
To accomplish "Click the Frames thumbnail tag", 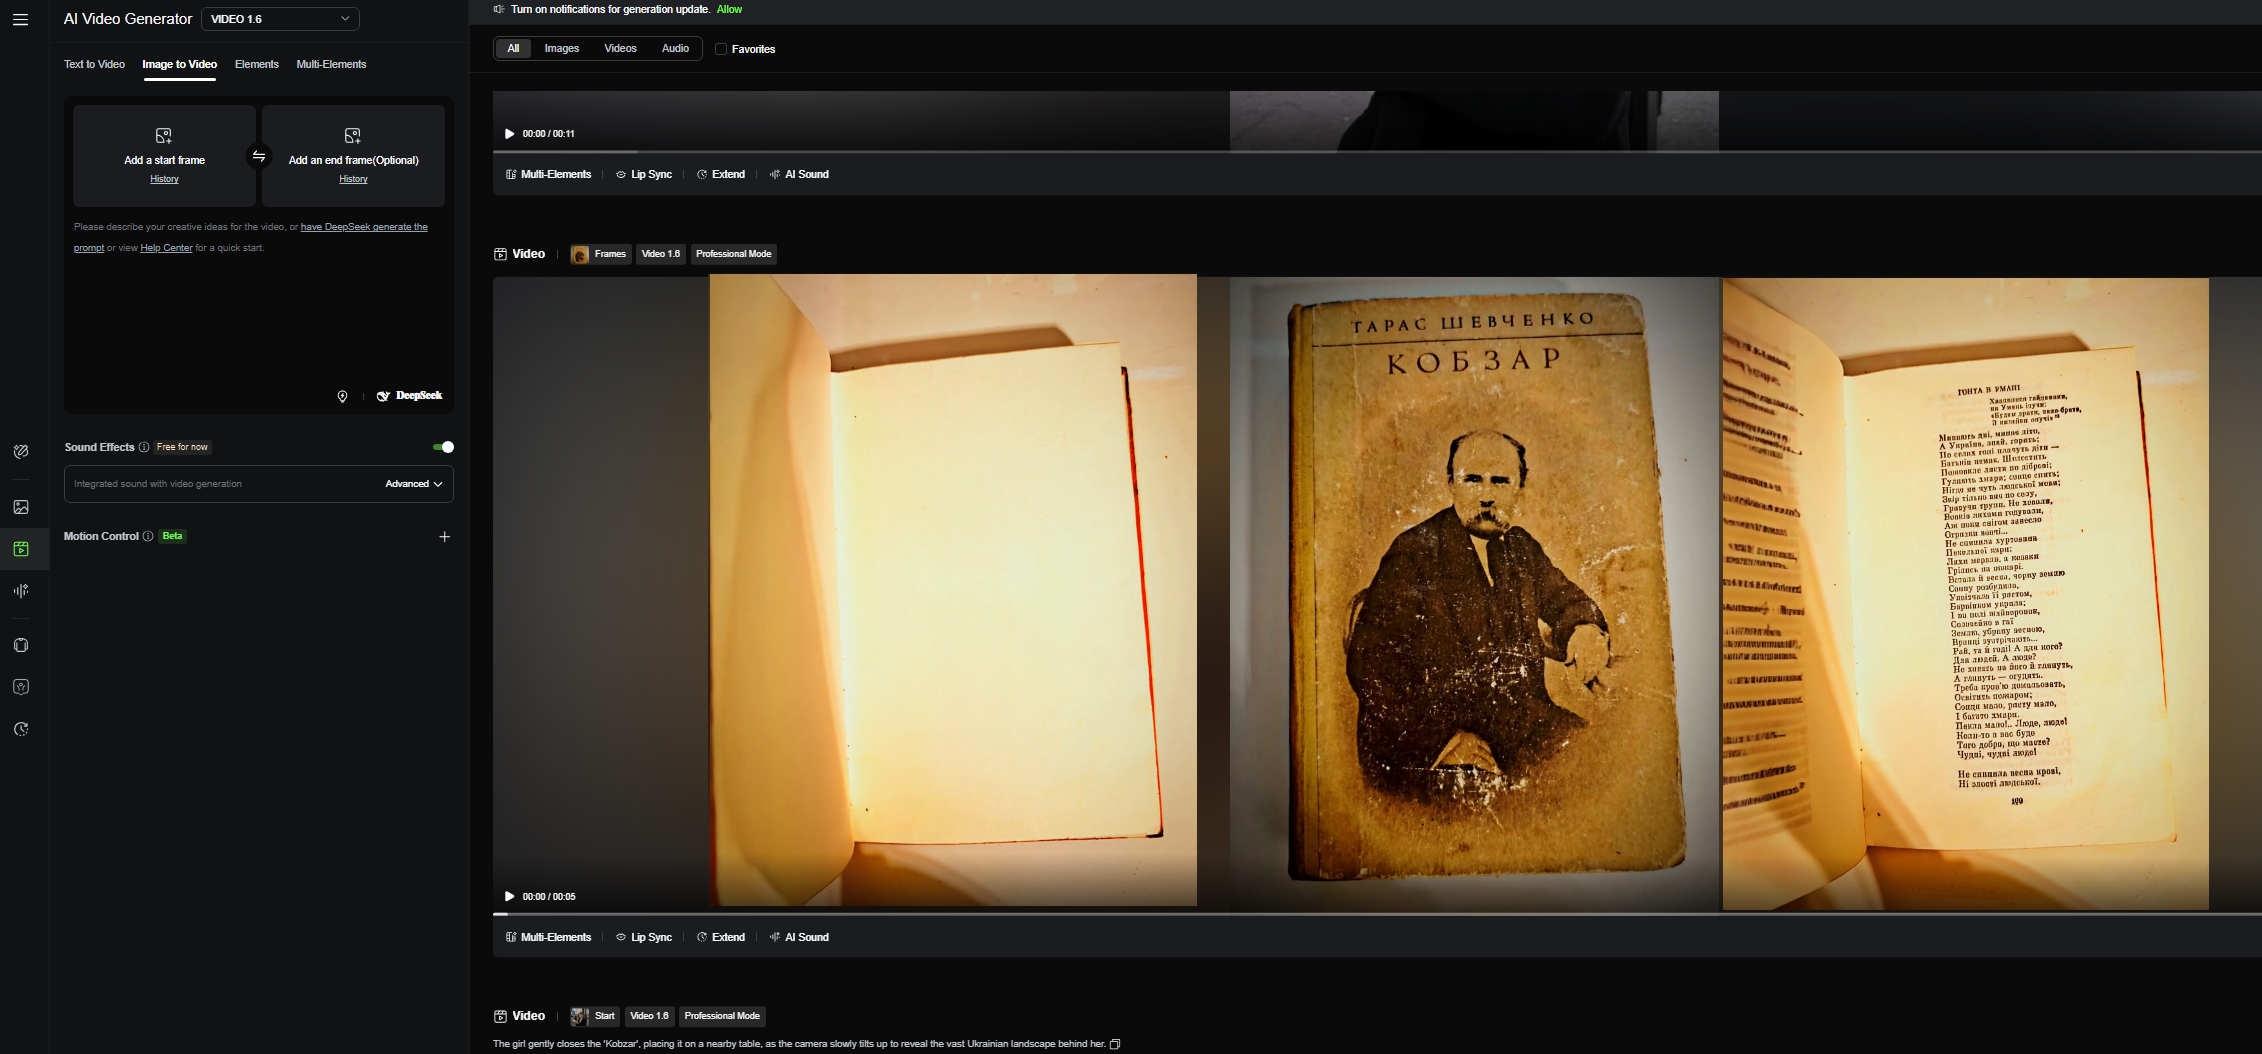I will pyautogui.click(x=600, y=254).
